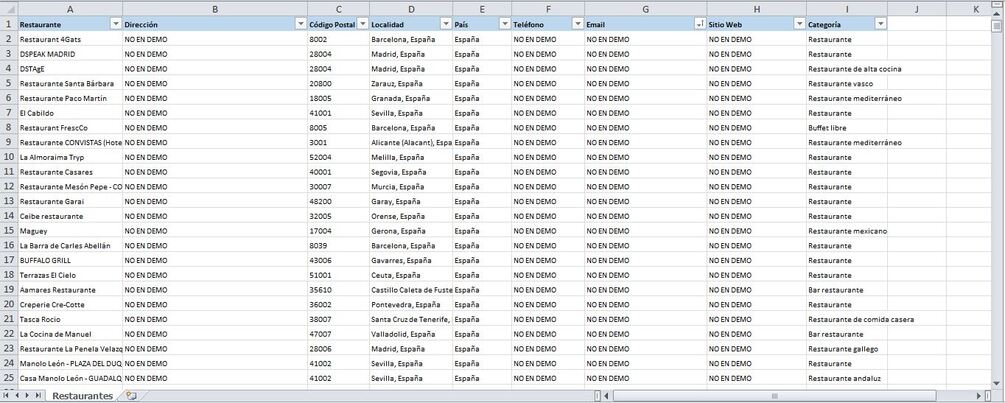Select column F header
The width and height of the screenshot is (1005, 403).
(548, 9)
